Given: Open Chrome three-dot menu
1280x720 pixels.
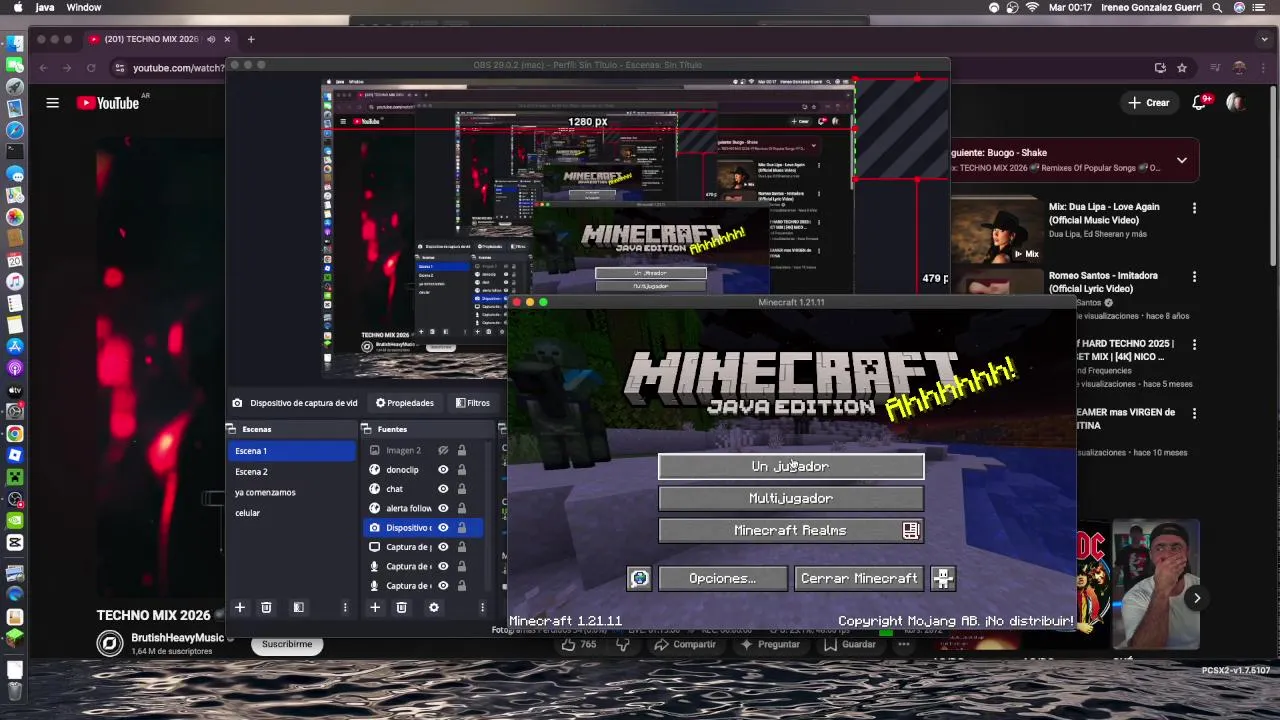Looking at the screenshot, I should pos(1264,68).
